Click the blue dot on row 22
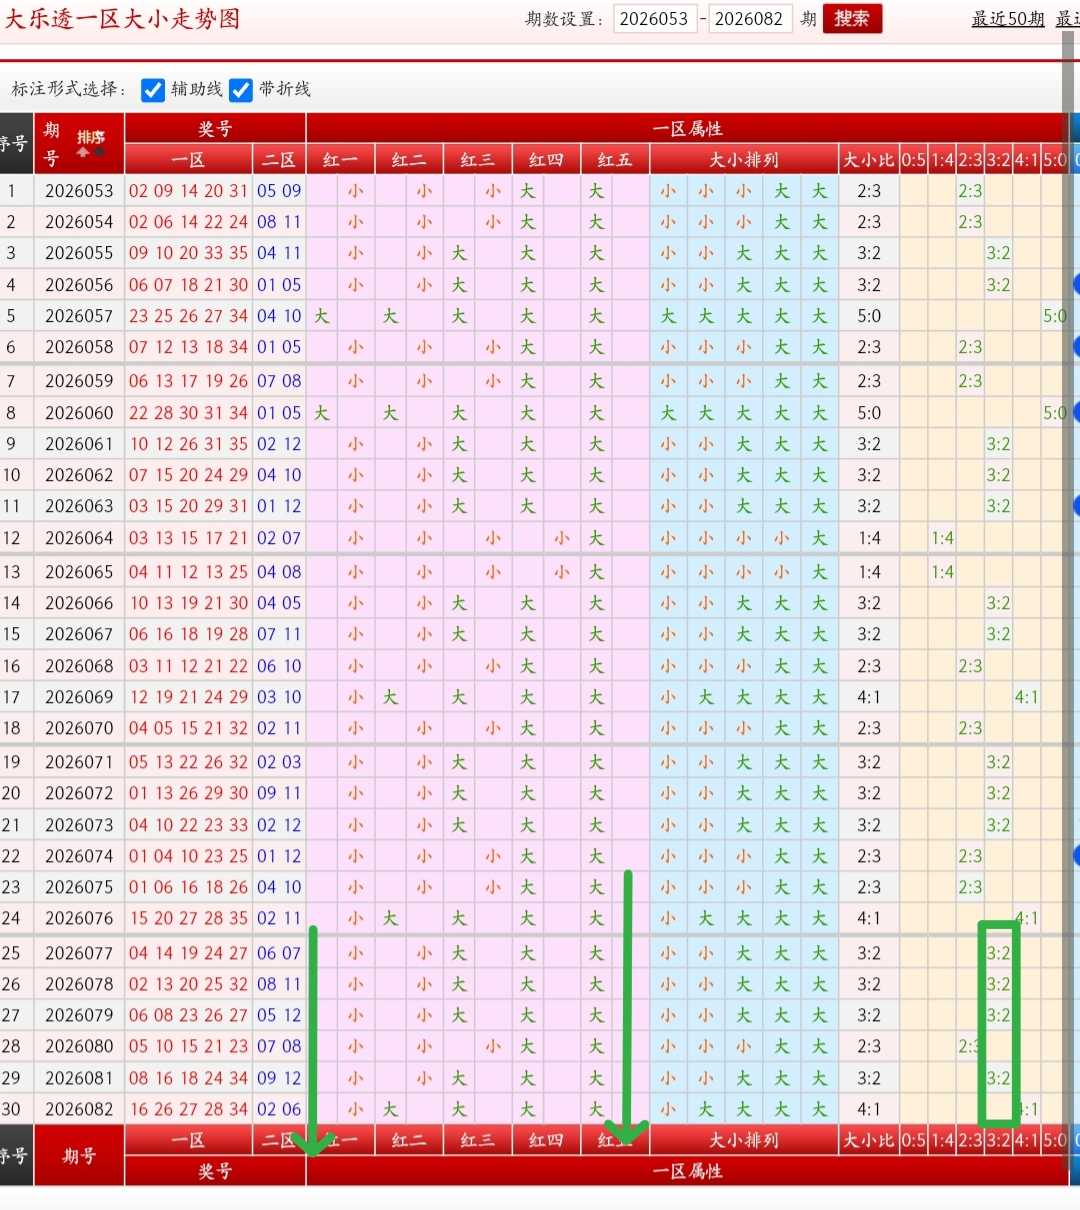The height and width of the screenshot is (1210, 1080). tap(1076, 856)
